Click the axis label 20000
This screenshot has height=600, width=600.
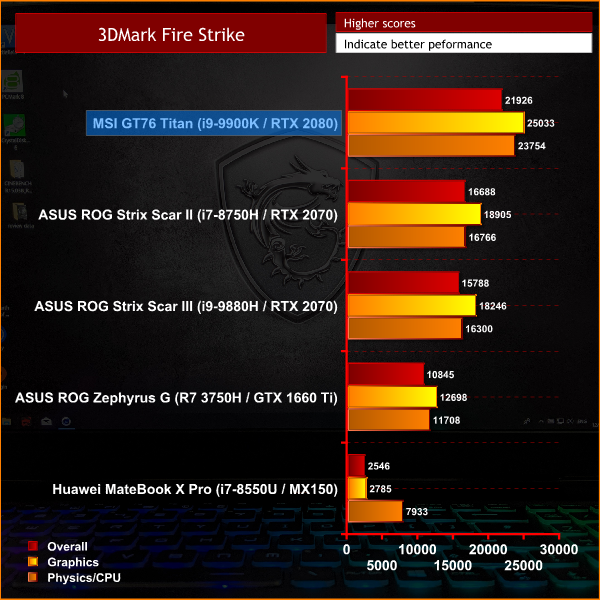(488, 550)
